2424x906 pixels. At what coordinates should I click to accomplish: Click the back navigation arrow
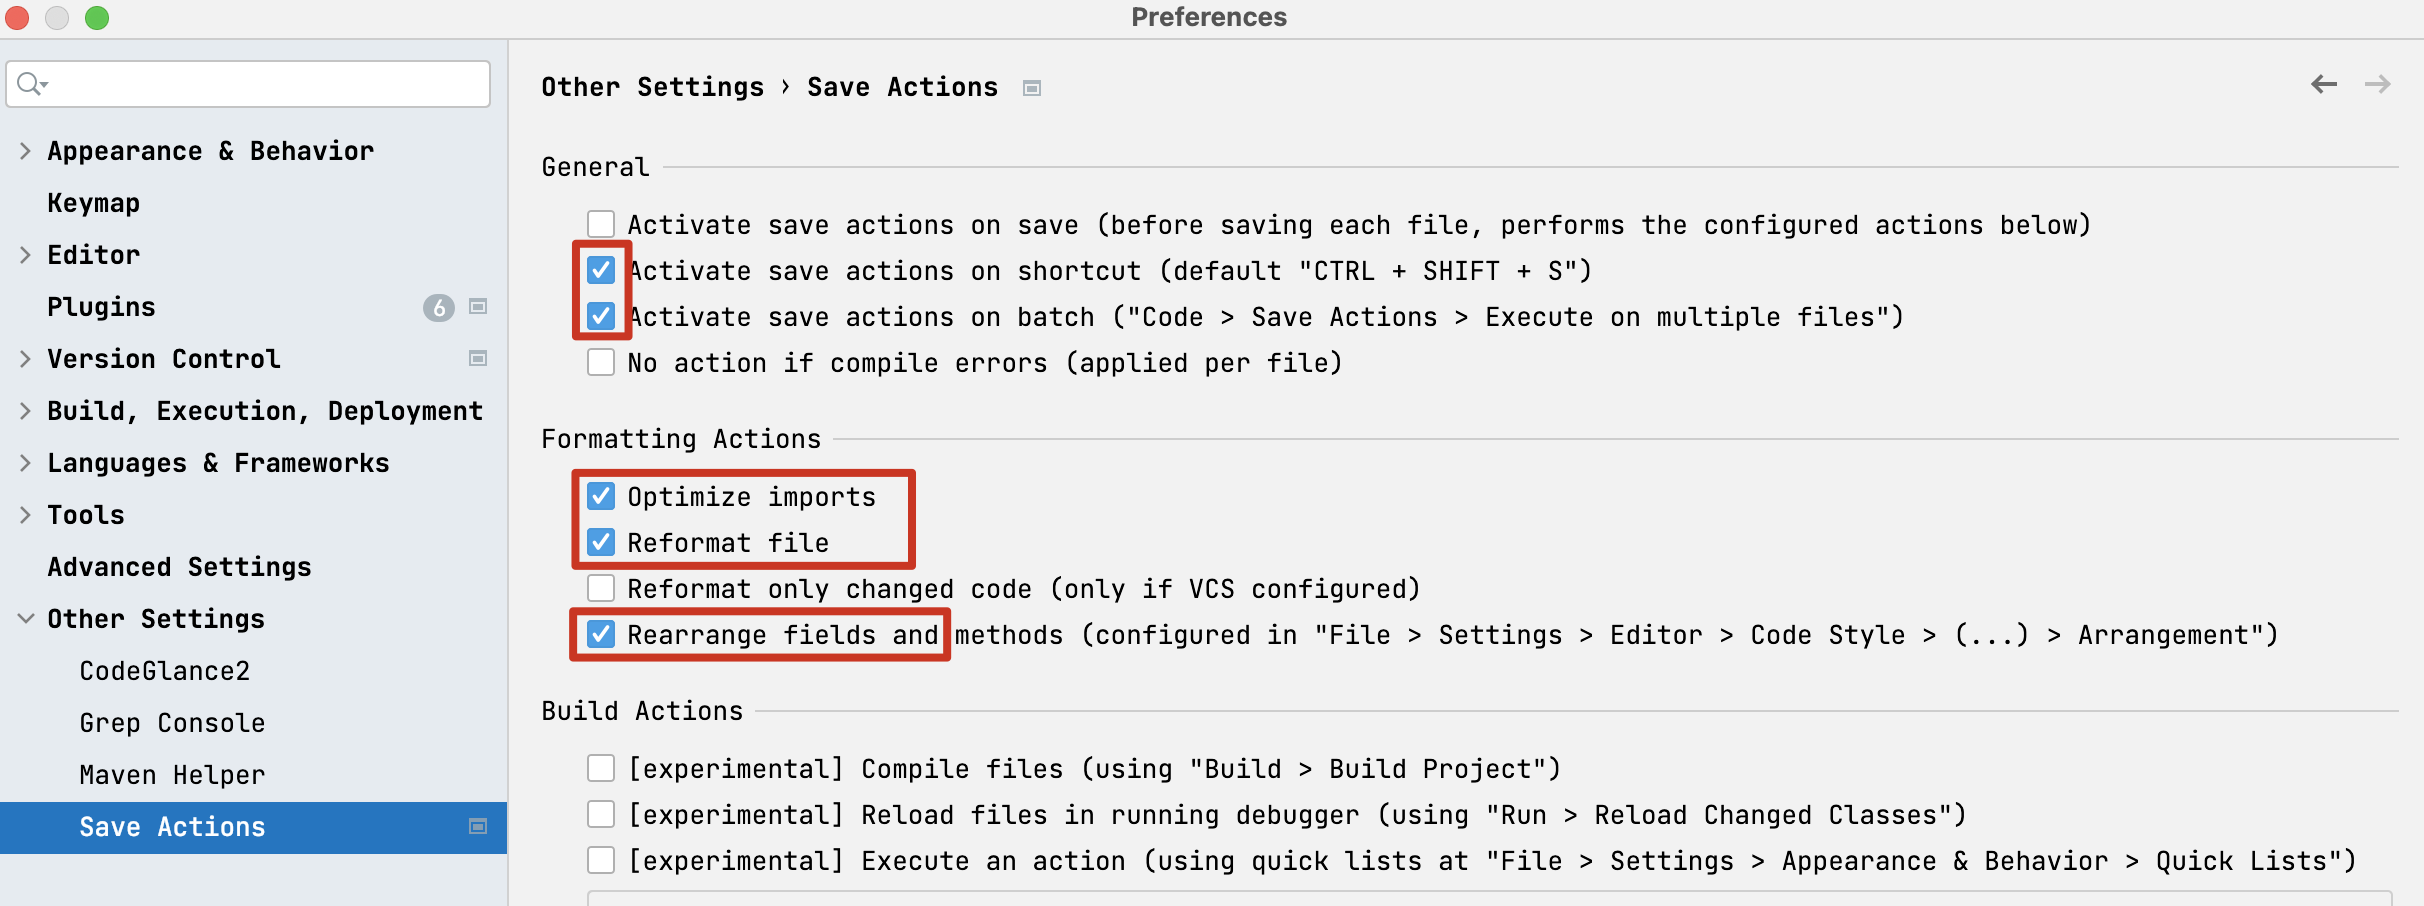pyautogui.click(x=2323, y=85)
